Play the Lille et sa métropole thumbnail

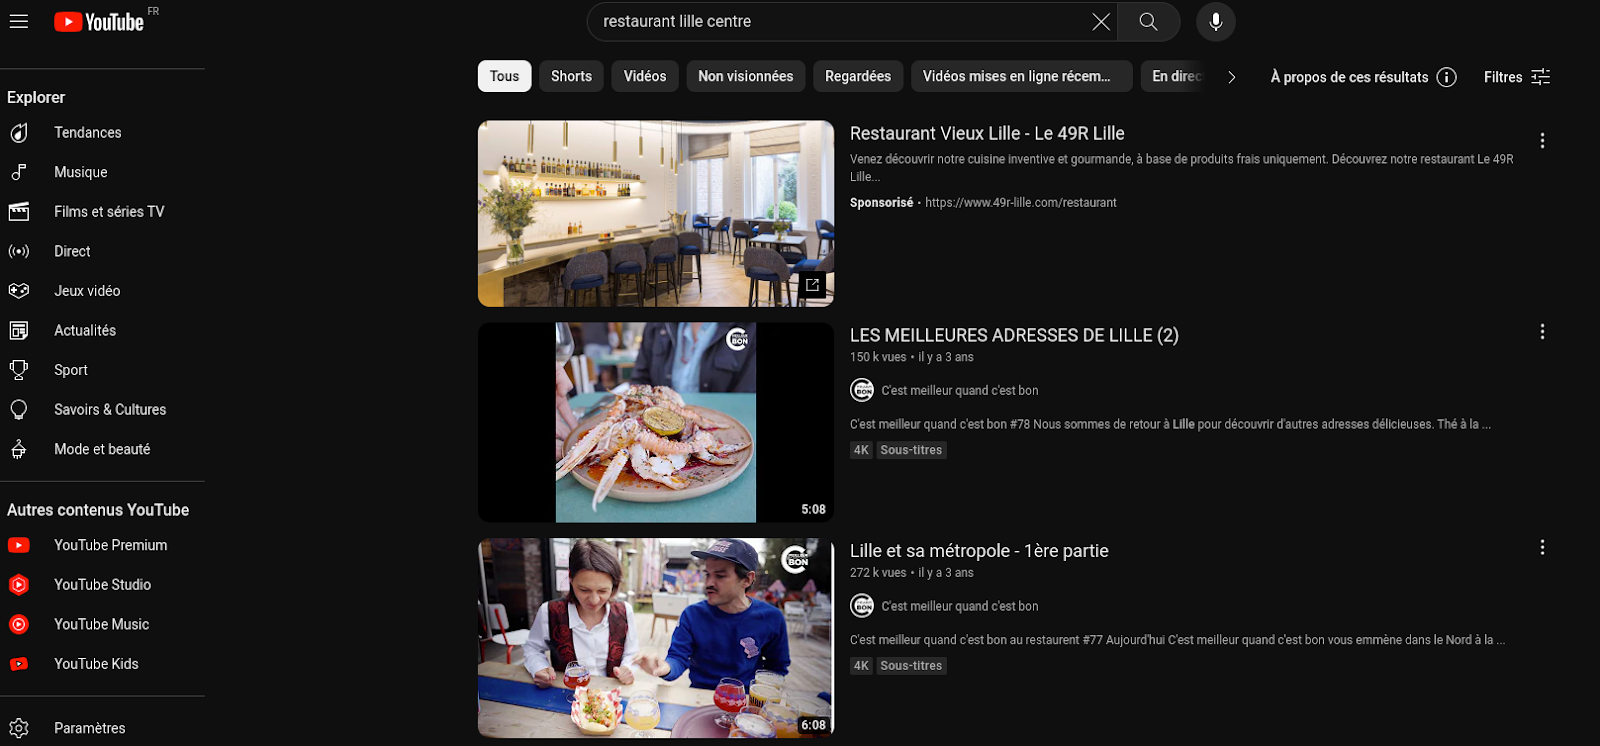[656, 638]
